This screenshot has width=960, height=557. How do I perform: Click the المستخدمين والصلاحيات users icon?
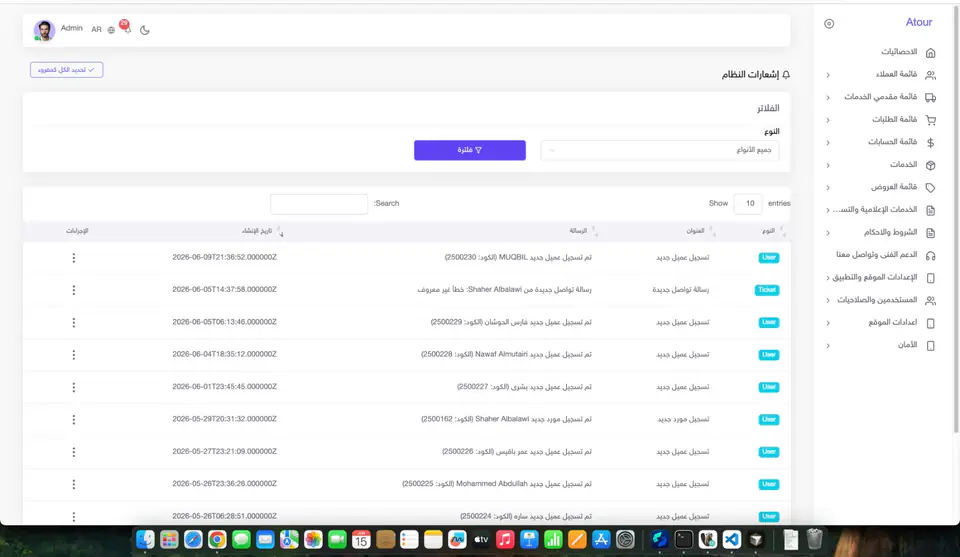click(930, 301)
